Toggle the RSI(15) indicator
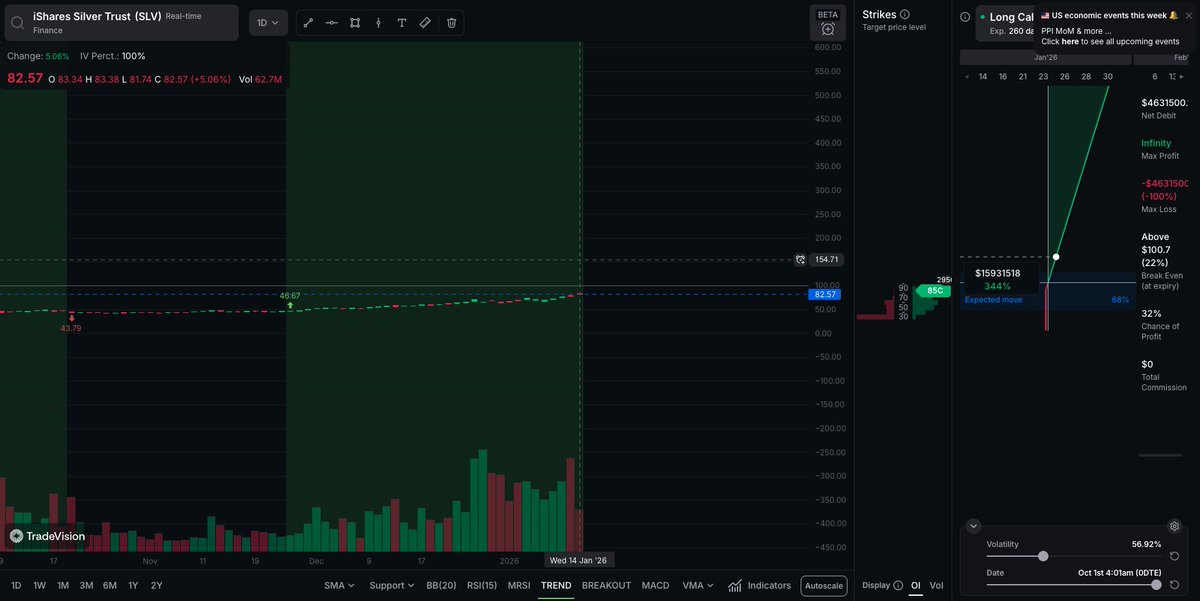1200x601 pixels. click(482, 585)
